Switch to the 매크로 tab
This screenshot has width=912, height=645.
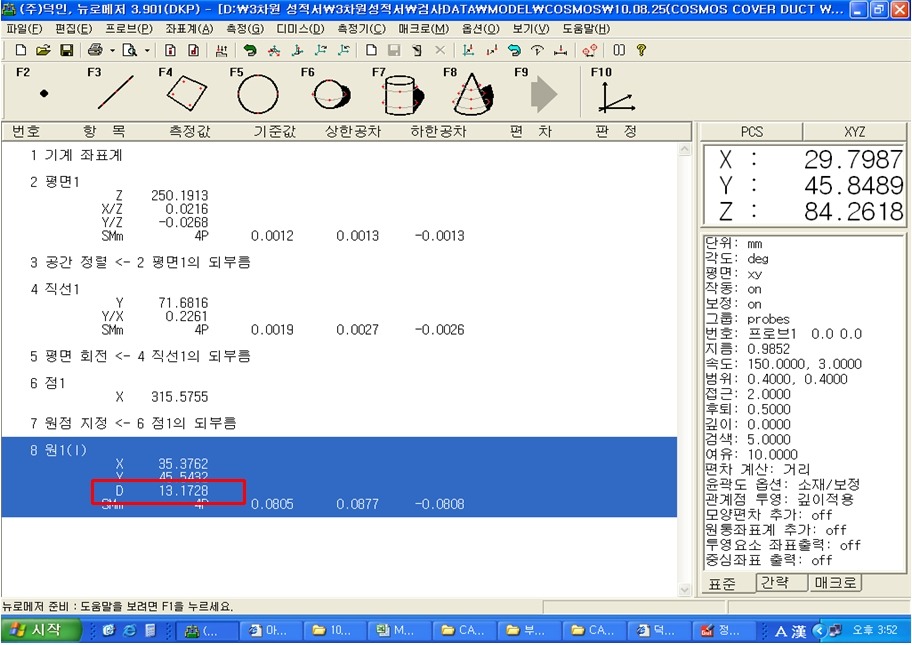click(834, 583)
